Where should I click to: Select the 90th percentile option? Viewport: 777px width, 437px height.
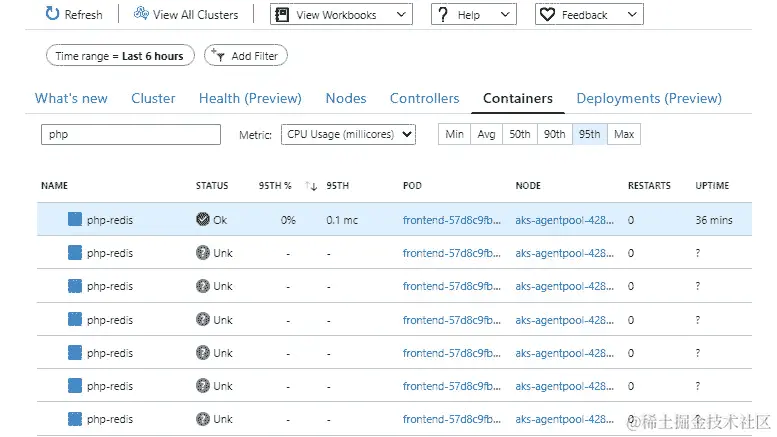tap(555, 134)
